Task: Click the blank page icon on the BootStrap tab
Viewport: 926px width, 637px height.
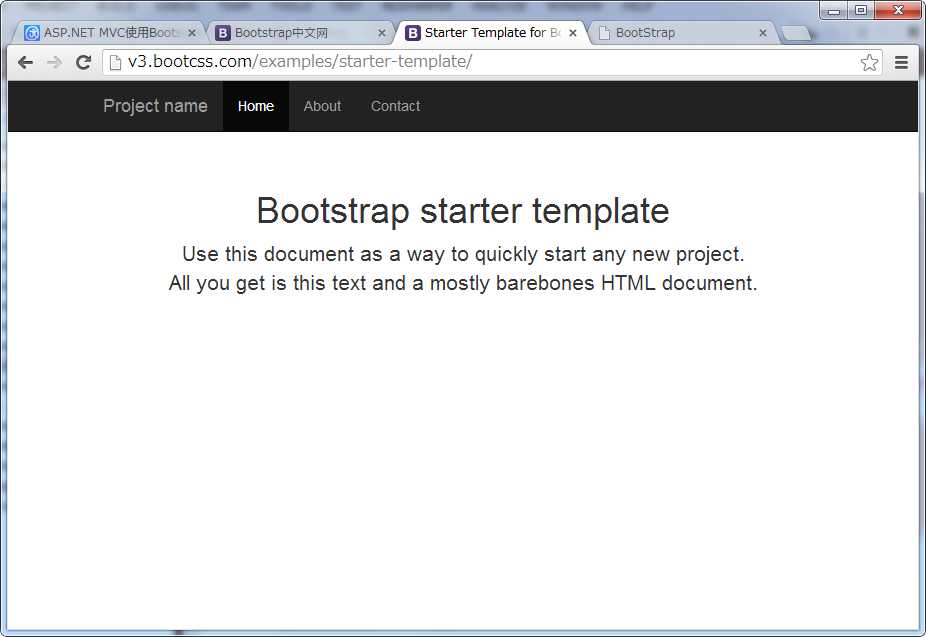Action: click(604, 33)
